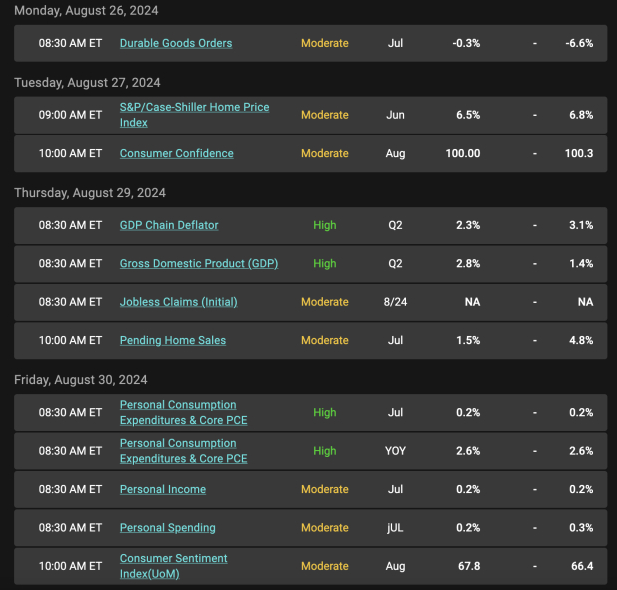
Task: Click the Thursday, August 29, 2024 header
Action: [x=90, y=193]
